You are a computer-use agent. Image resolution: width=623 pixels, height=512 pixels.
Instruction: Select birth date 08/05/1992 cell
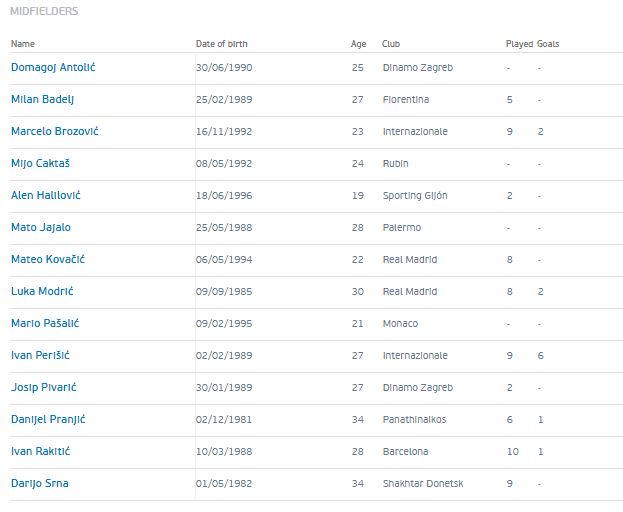[224, 163]
